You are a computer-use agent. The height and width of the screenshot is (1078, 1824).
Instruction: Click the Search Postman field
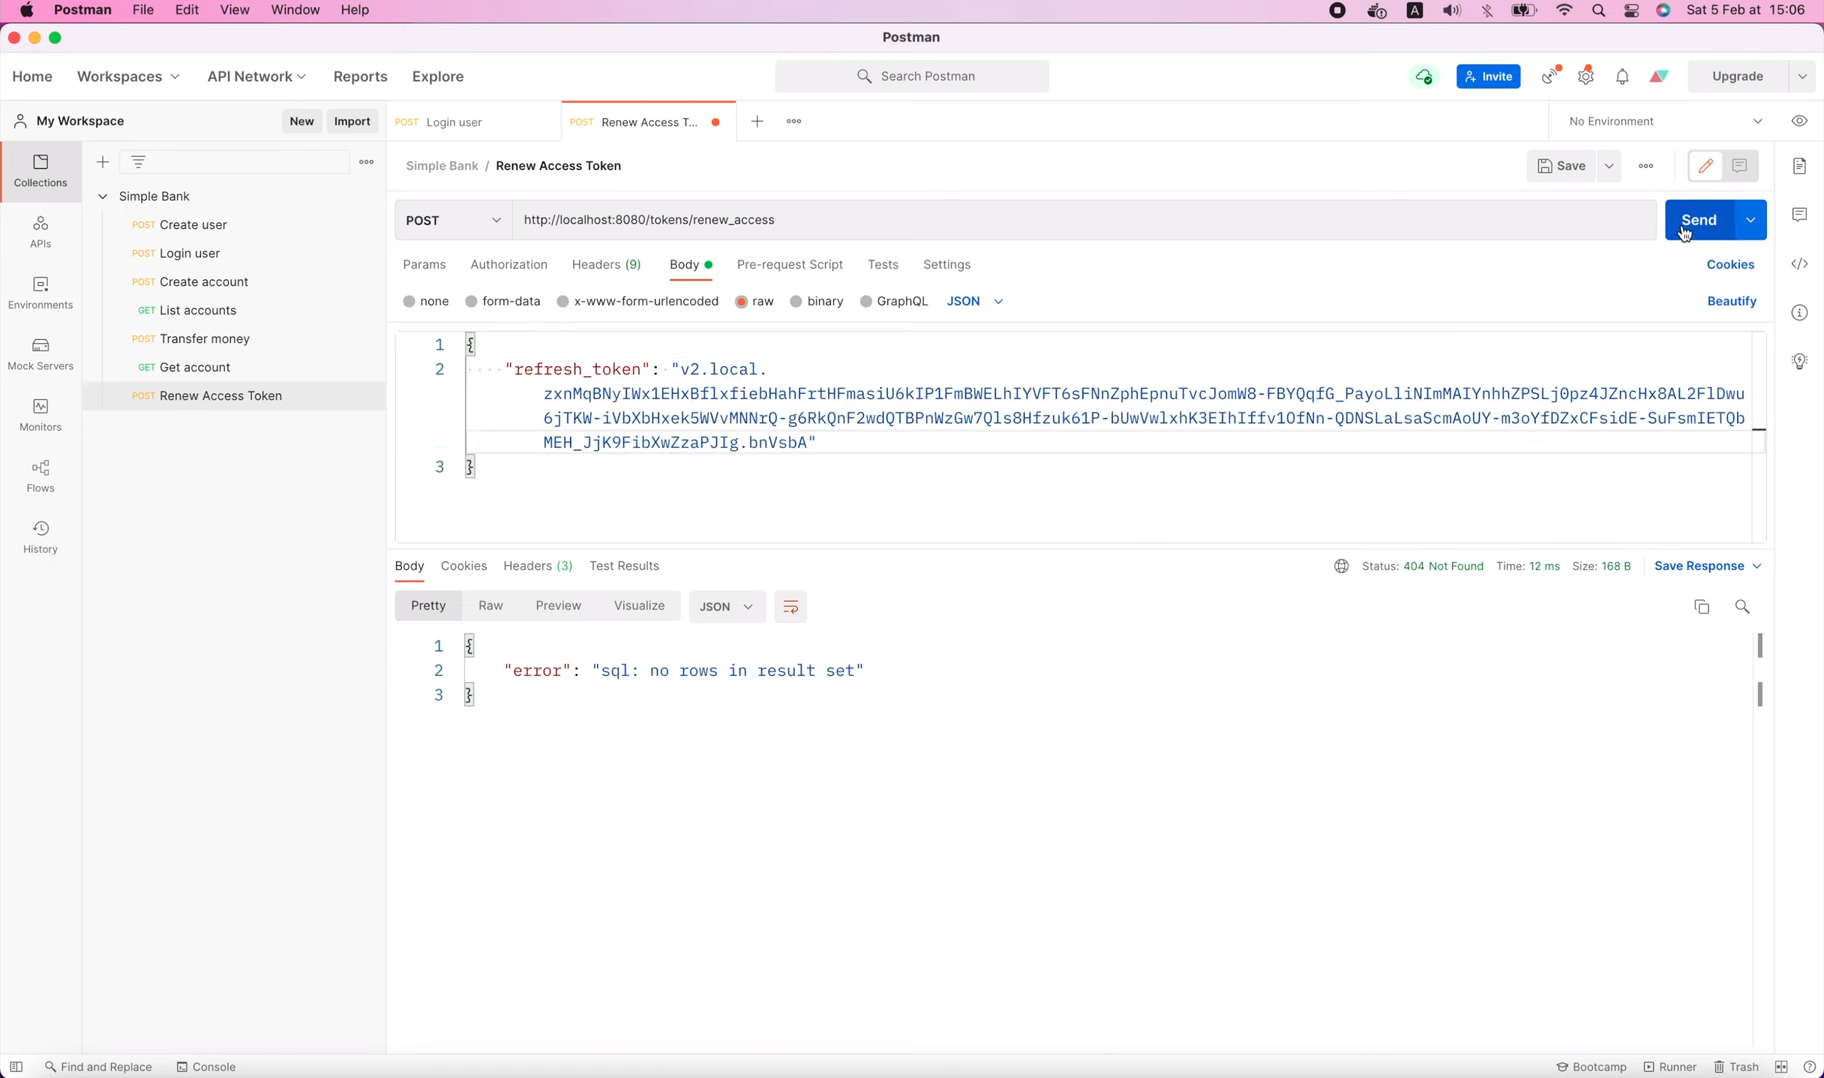912,77
